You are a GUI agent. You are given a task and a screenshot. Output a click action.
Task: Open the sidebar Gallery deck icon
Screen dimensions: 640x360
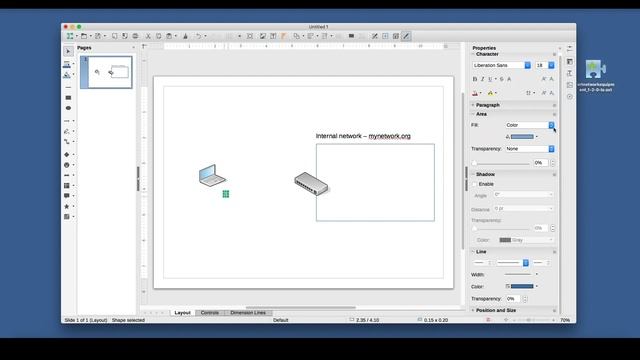tap(570, 85)
